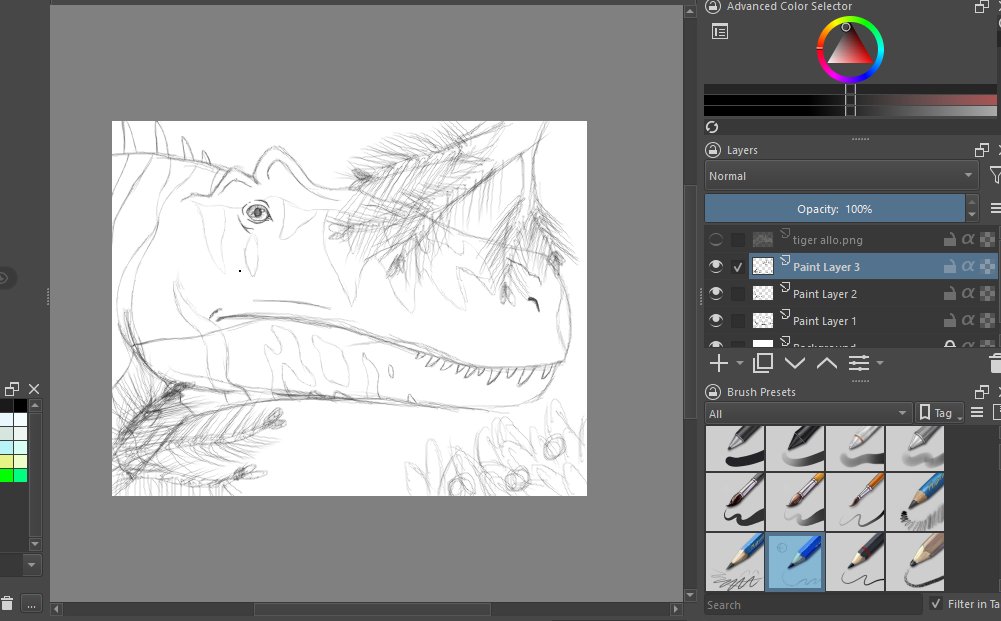Lock the Brush Presets docker
Viewport: 1001px width, 621px height.
pyautogui.click(x=712, y=392)
